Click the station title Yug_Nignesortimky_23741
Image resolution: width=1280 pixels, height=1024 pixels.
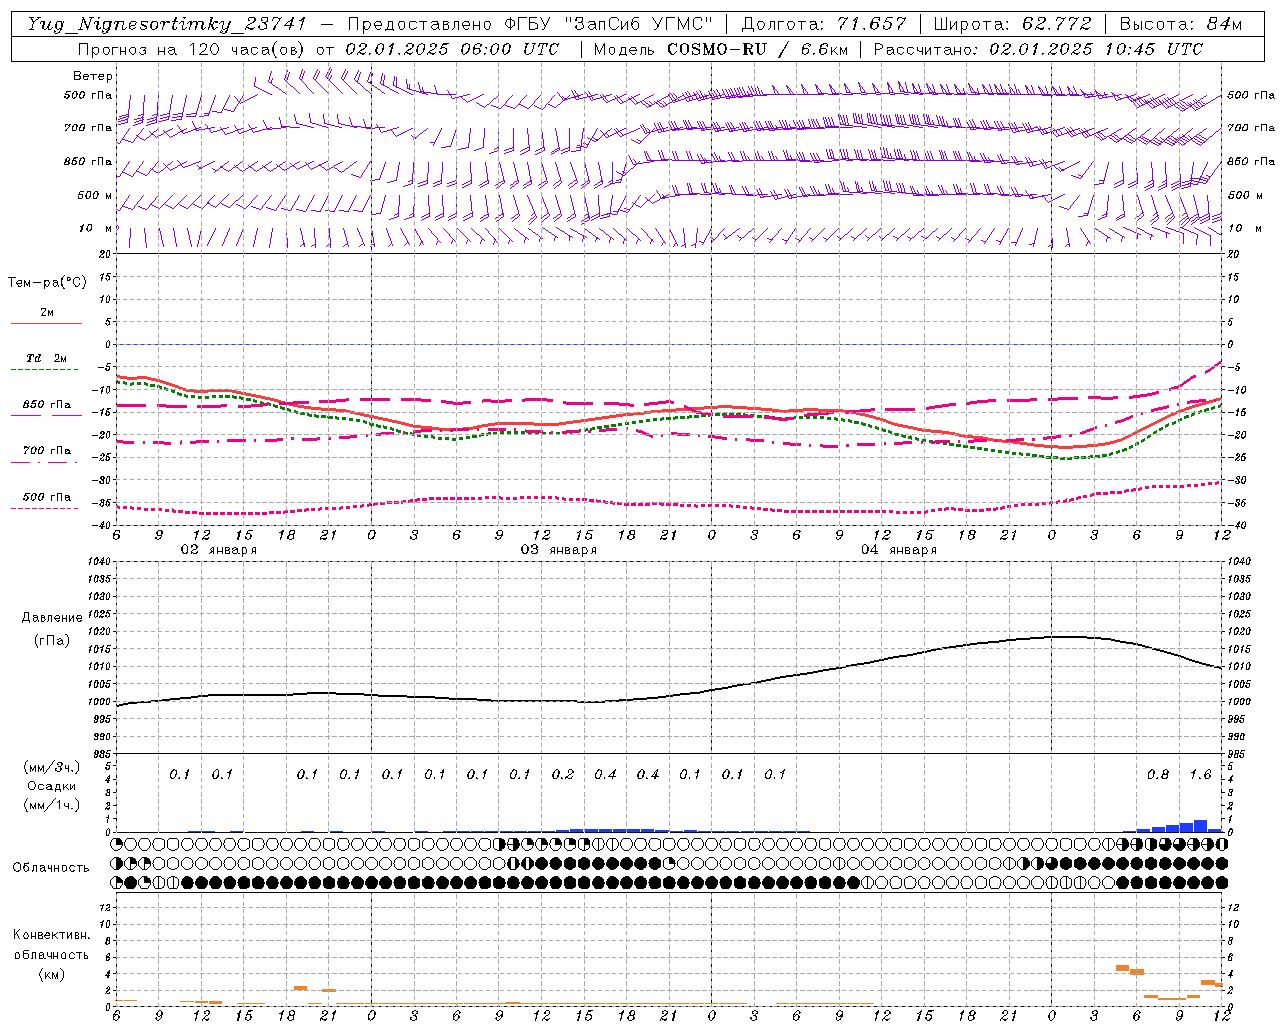[167, 24]
